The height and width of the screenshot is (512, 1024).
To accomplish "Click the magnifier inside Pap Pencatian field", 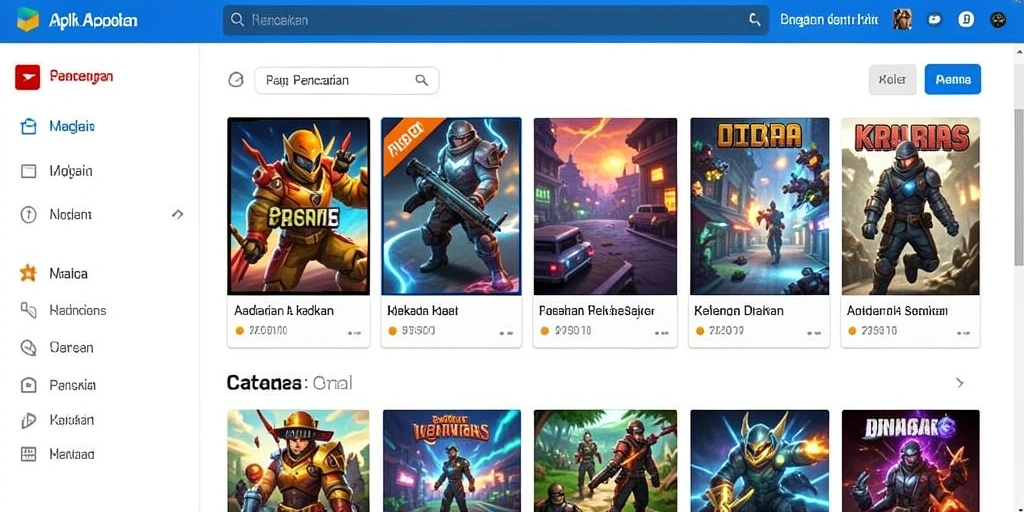I will pos(422,80).
